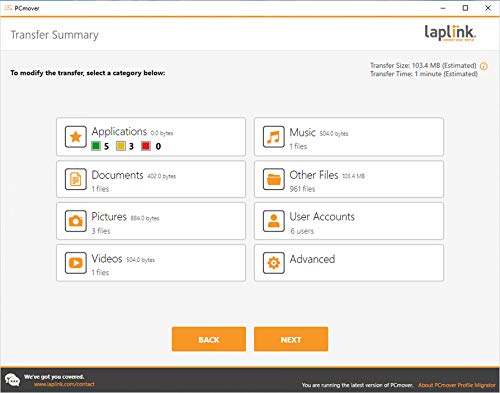This screenshot has height=393, width=500.
Task: Open About PCmover Profile Migrator link
Action: click(457, 385)
